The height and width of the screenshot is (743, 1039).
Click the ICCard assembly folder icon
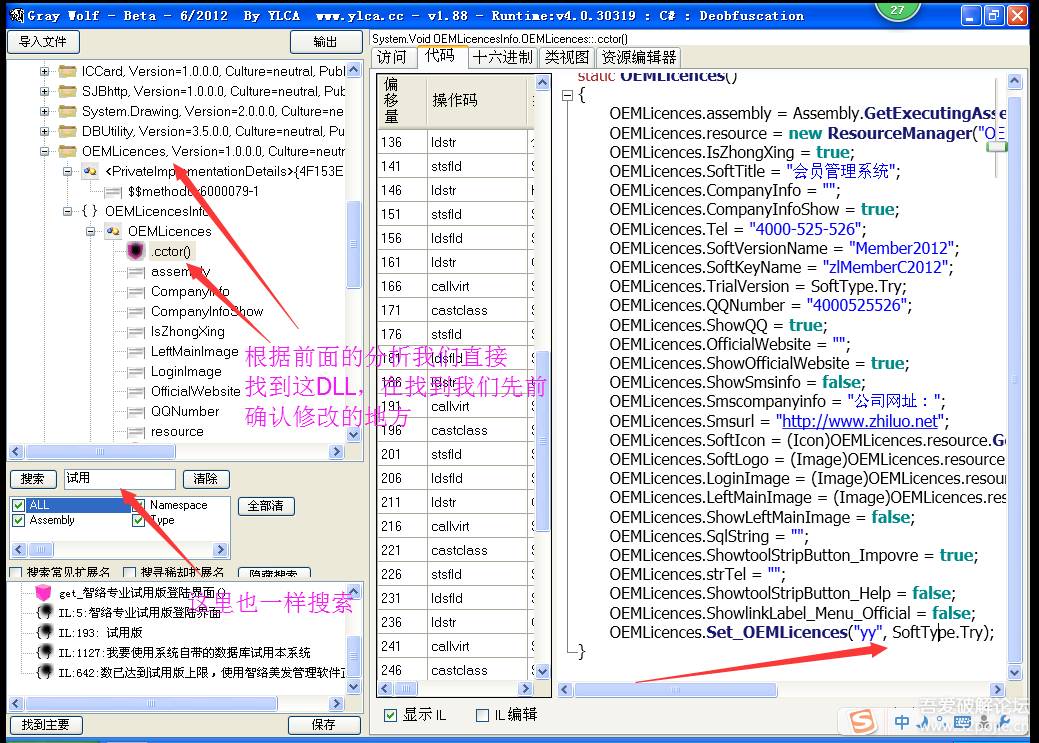(67, 71)
